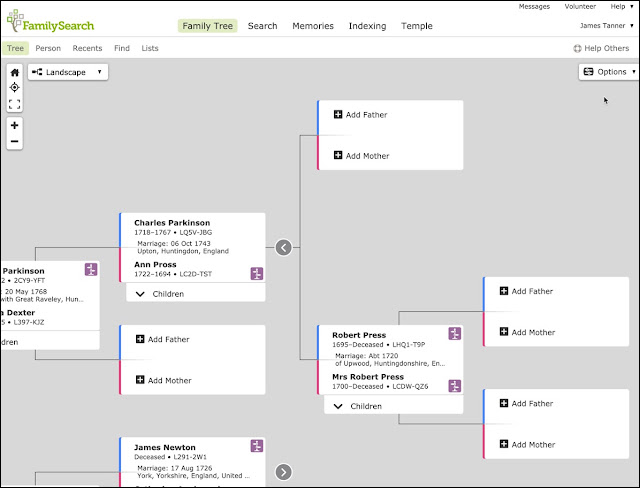Click Marriage: 17 Aug 1726 text

(x=175, y=468)
